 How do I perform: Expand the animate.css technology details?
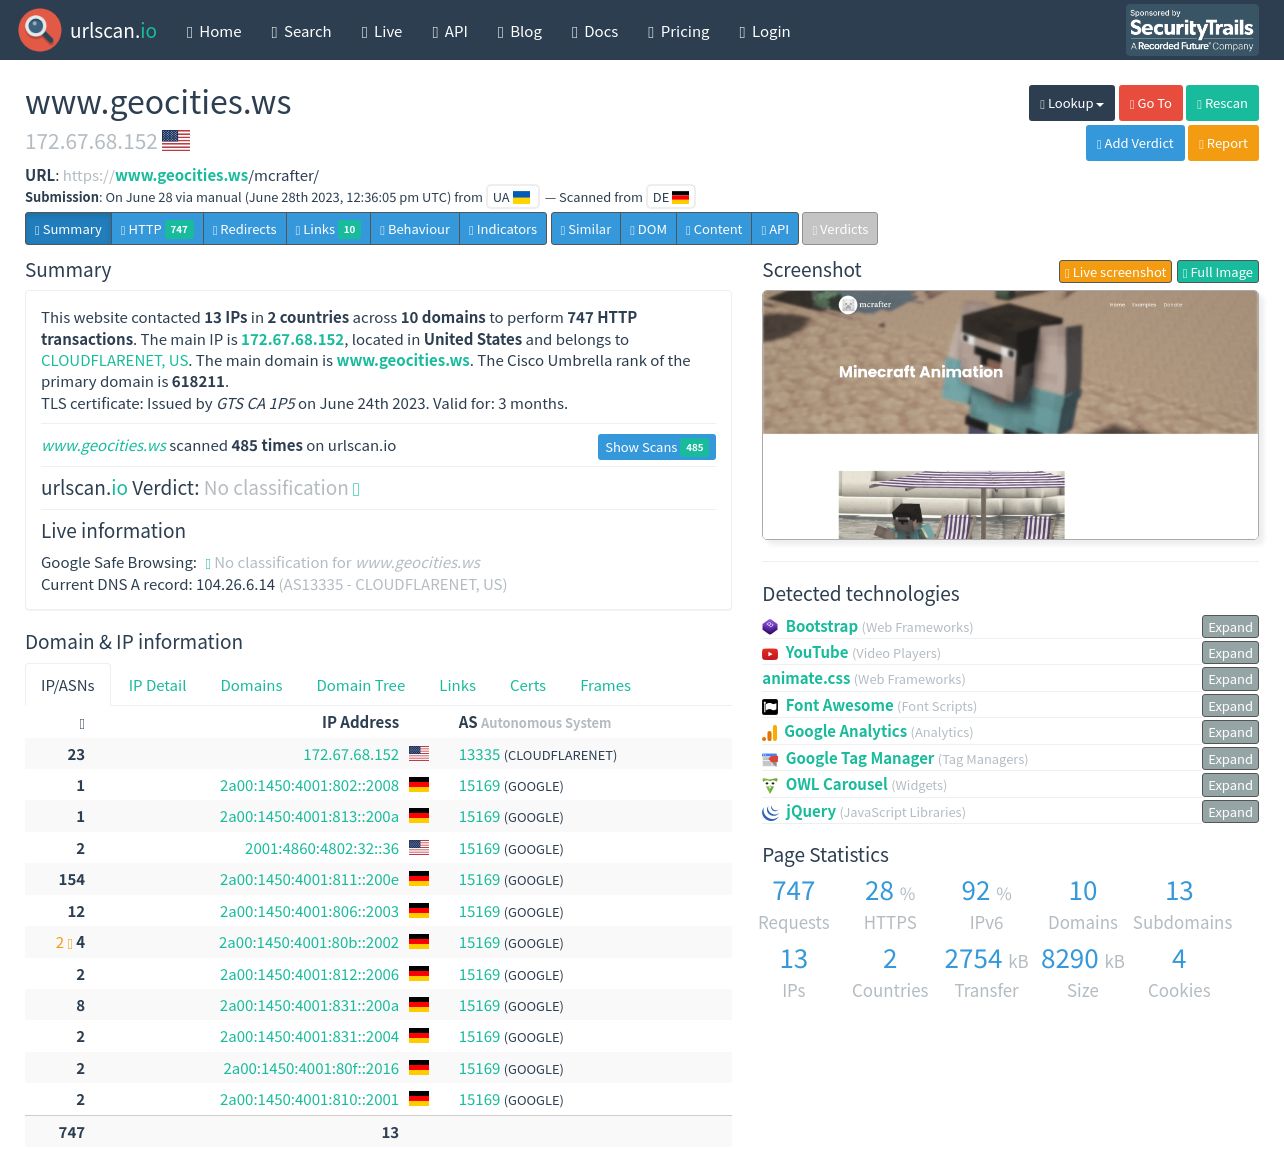[x=1230, y=679]
